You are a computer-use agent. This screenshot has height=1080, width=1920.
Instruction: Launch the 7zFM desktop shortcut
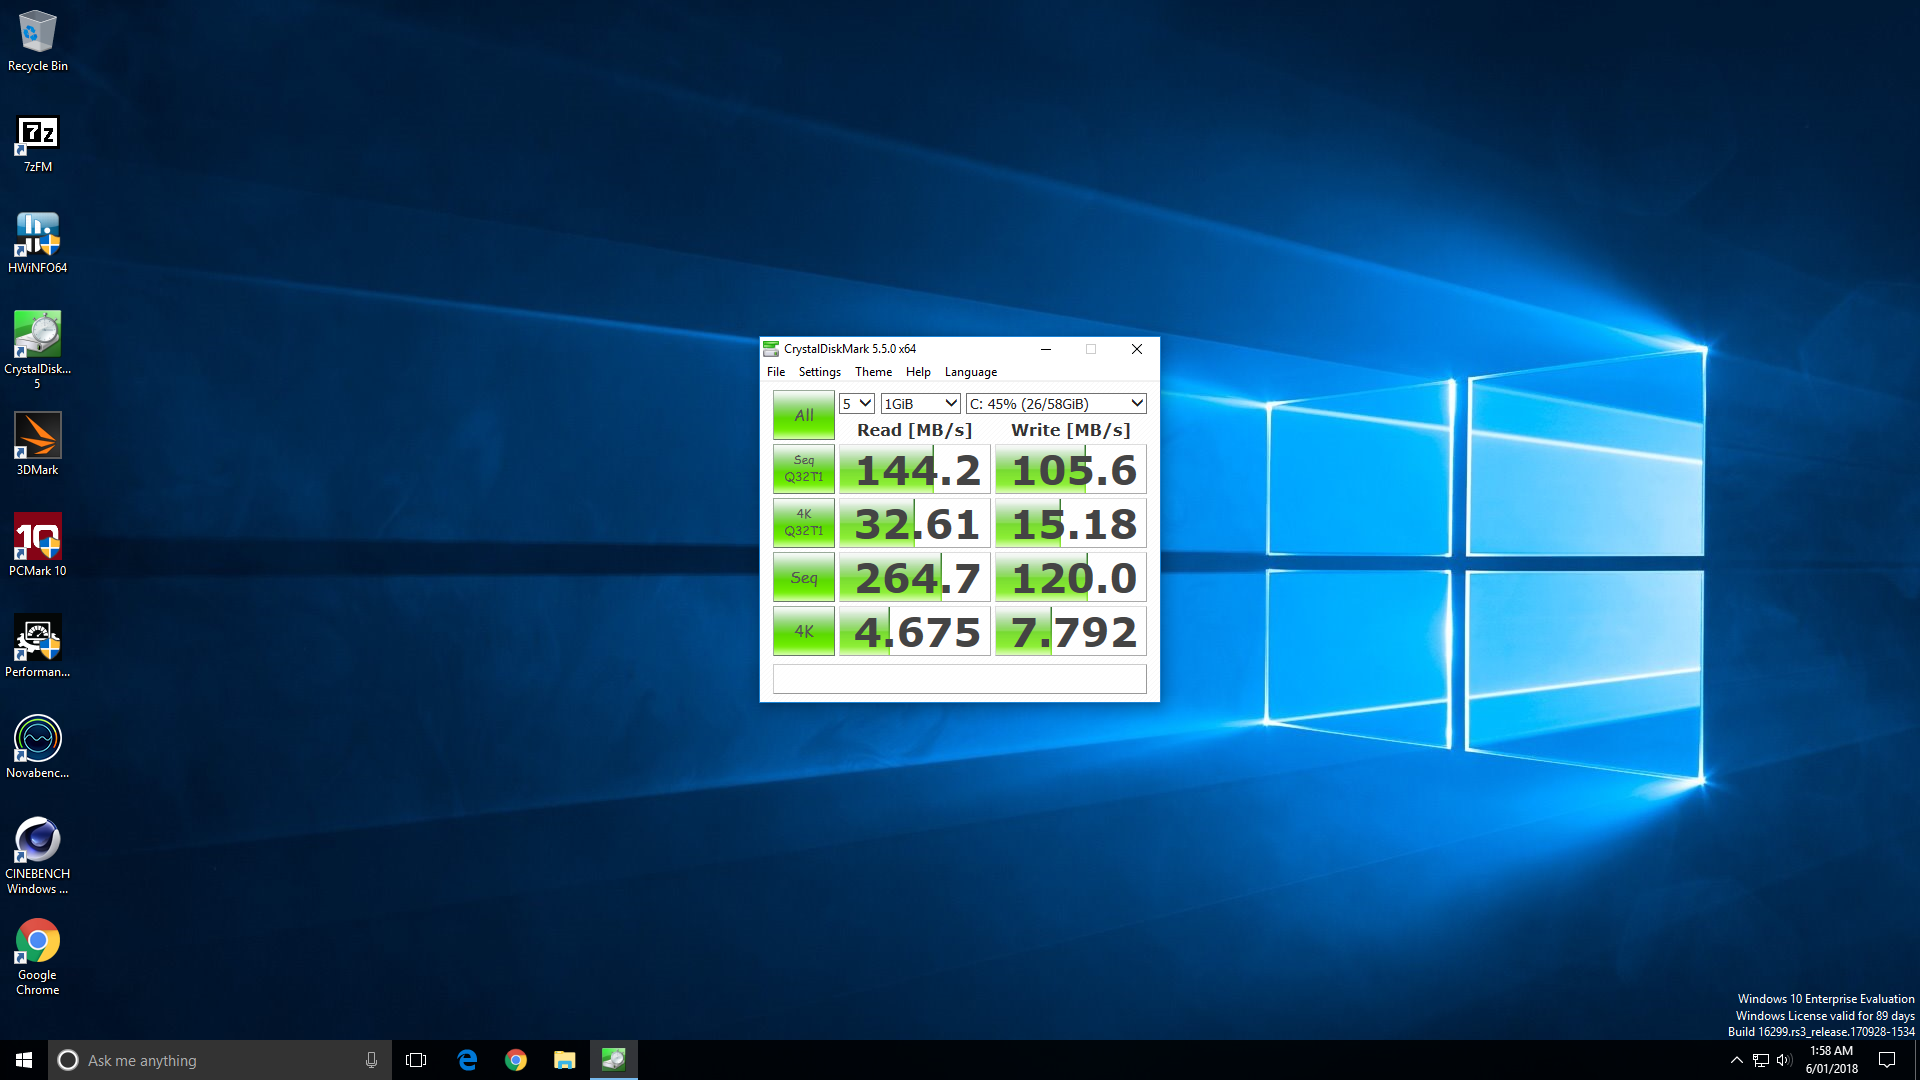[x=38, y=144]
